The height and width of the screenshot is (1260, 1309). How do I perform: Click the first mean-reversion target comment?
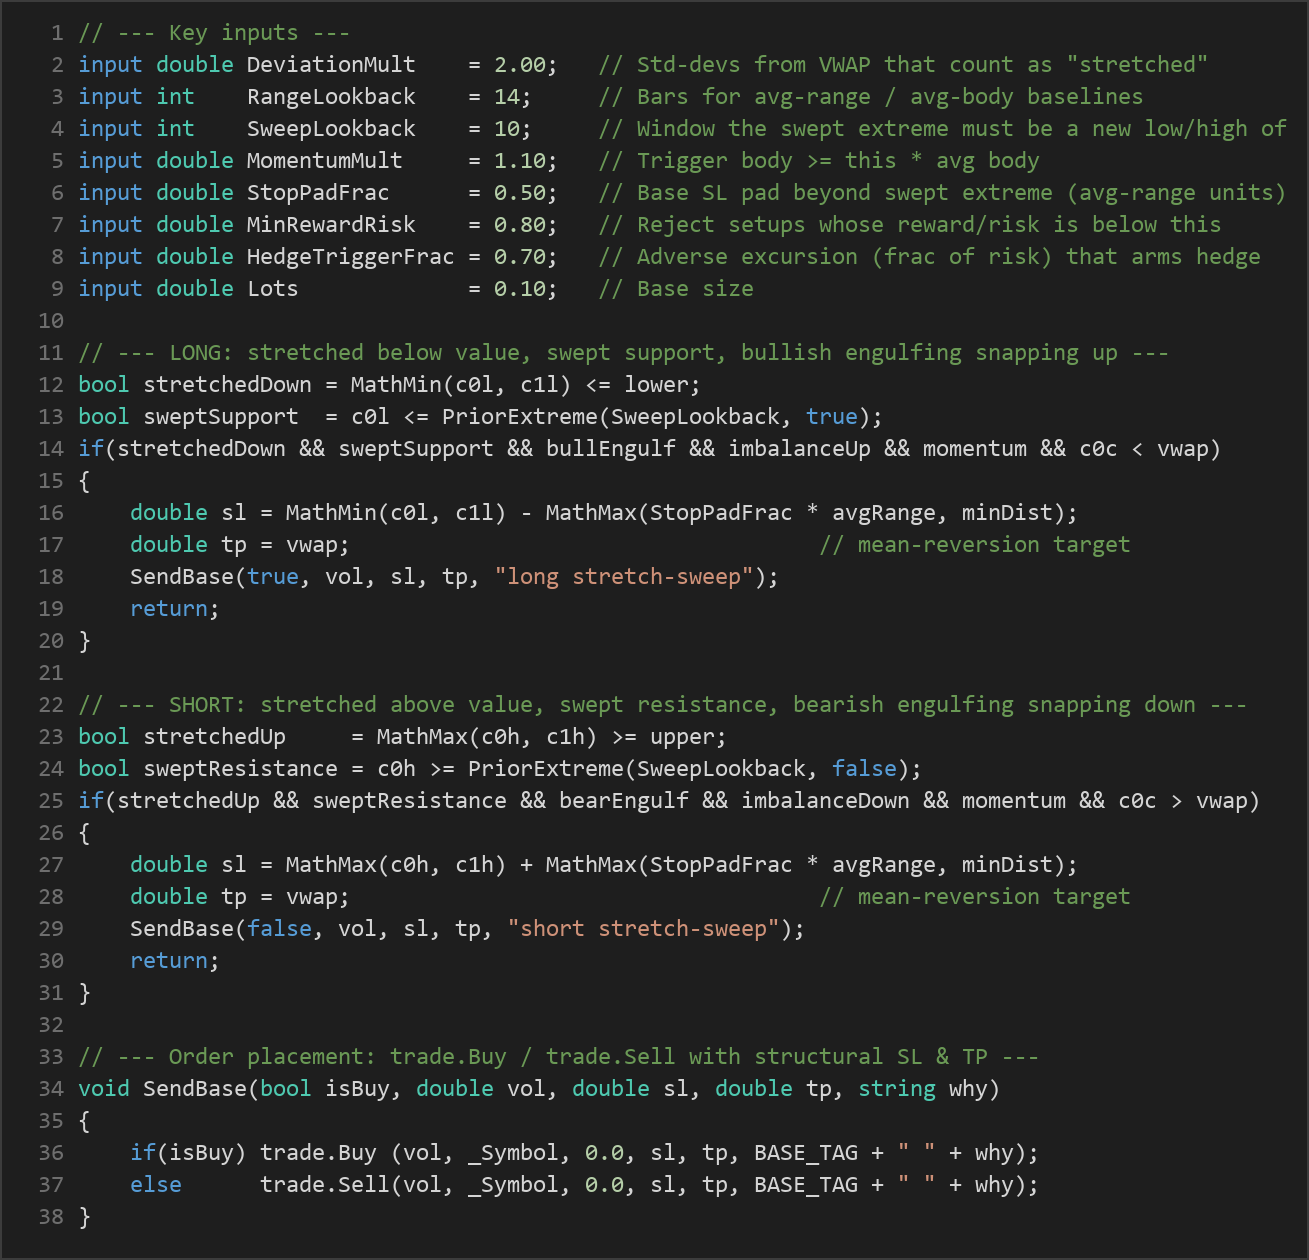pyautogui.click(x=975, y=545)
